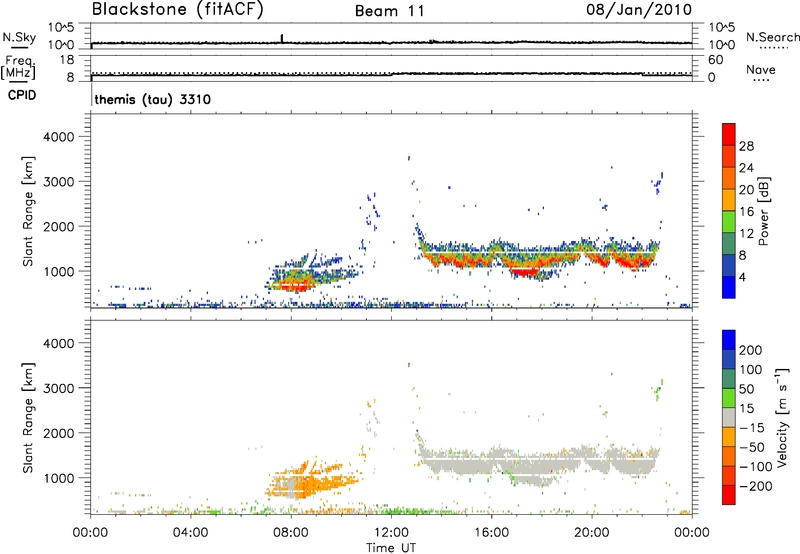This screenshot has width=800, height=554.
Task: Click the '12:00' time axis label
Action: [x=391, y=533]
